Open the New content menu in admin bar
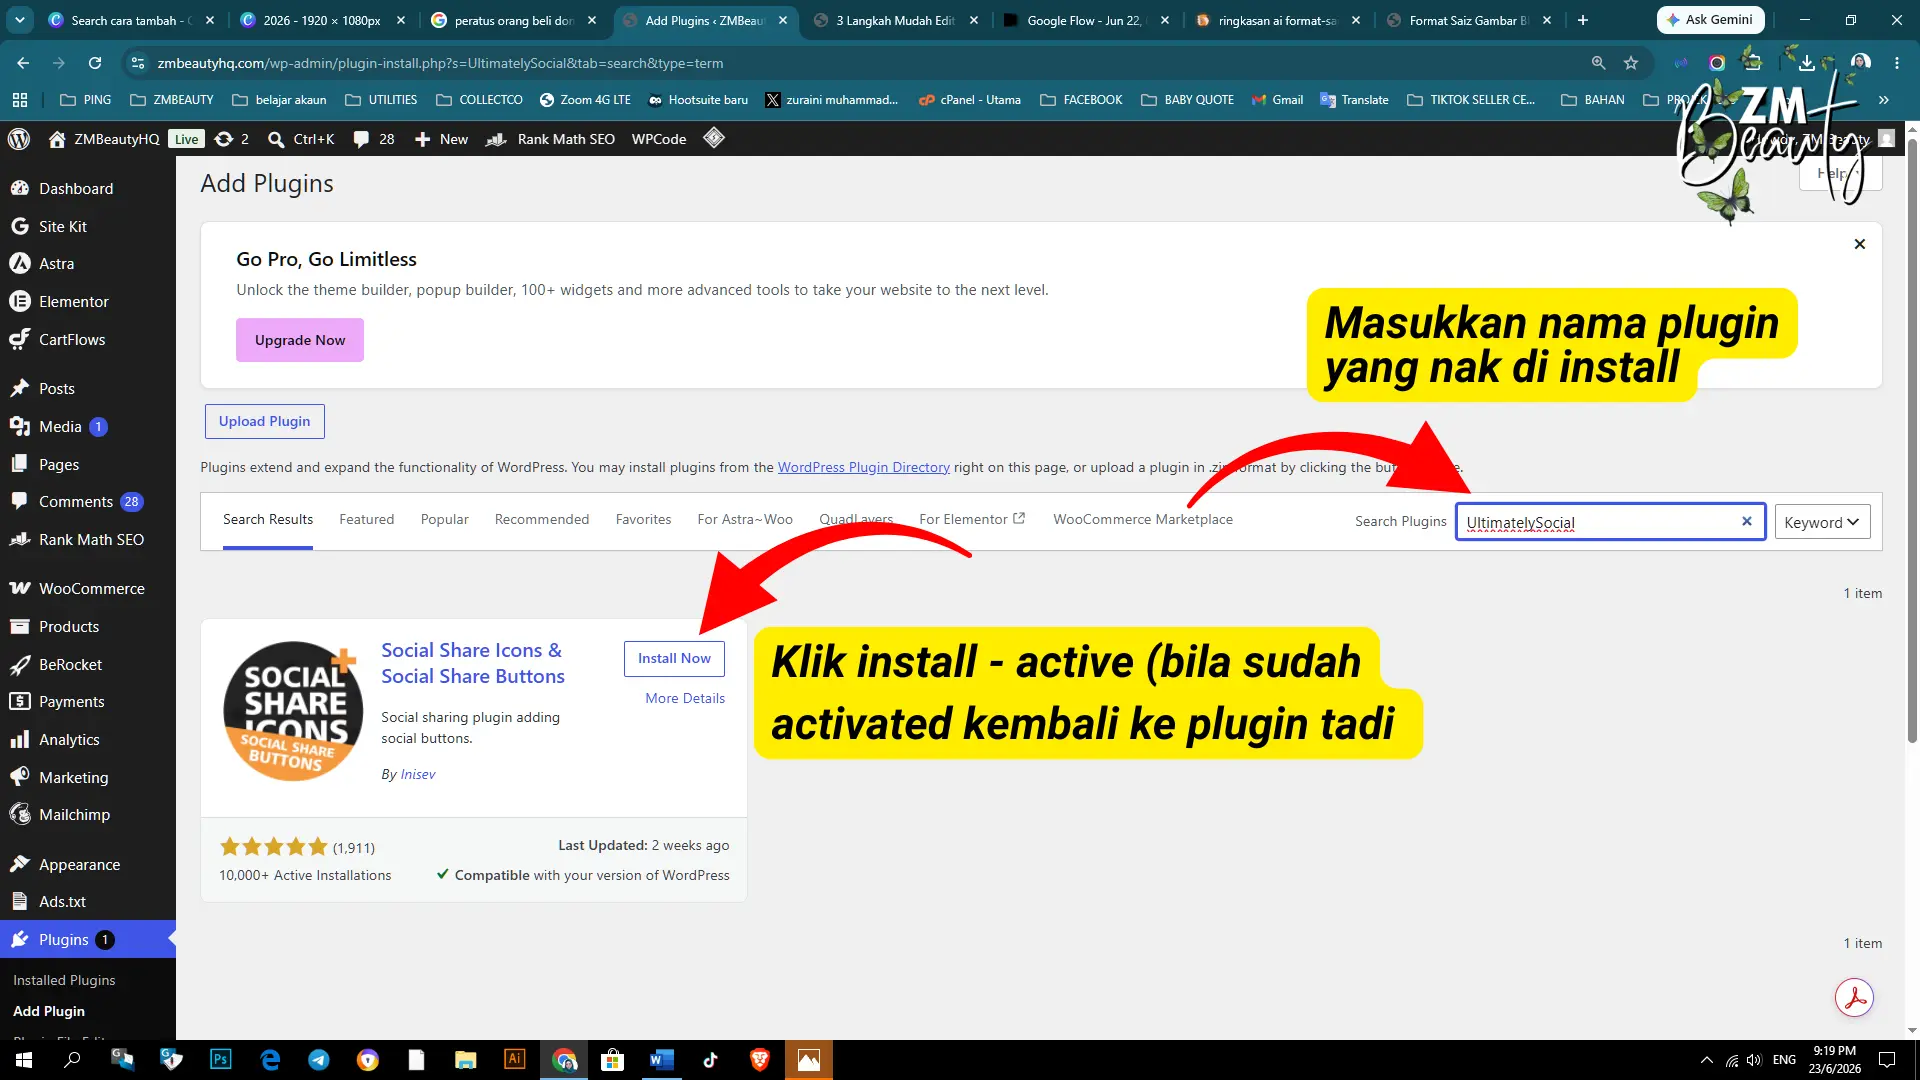The image size is (1920, 1080). [441, 139]
